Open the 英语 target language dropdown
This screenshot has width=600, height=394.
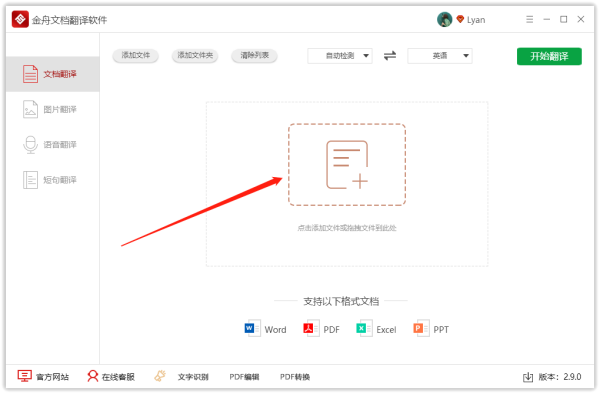pyautogui.click(x=440, y=56)
